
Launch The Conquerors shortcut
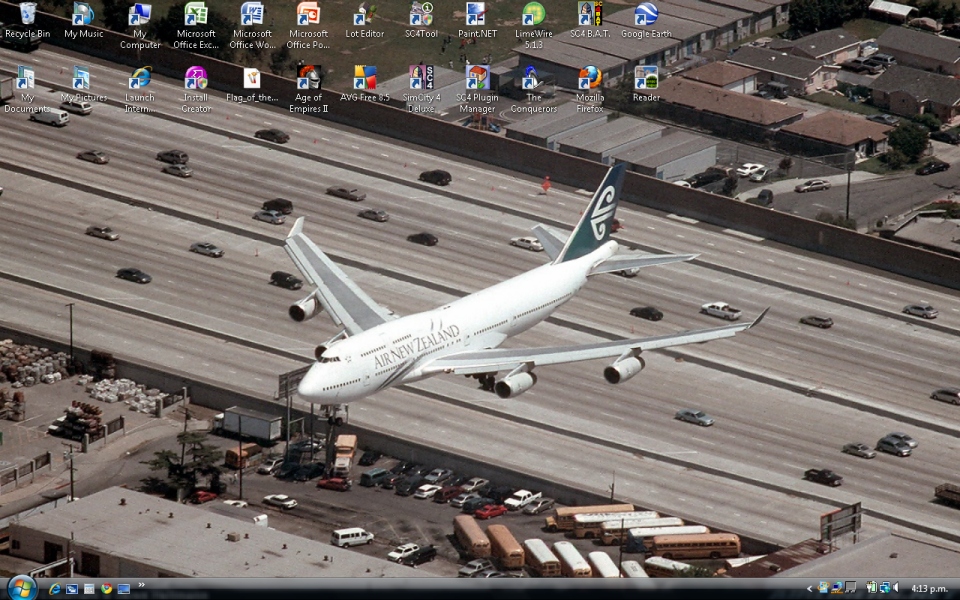[x=534, y=89]
